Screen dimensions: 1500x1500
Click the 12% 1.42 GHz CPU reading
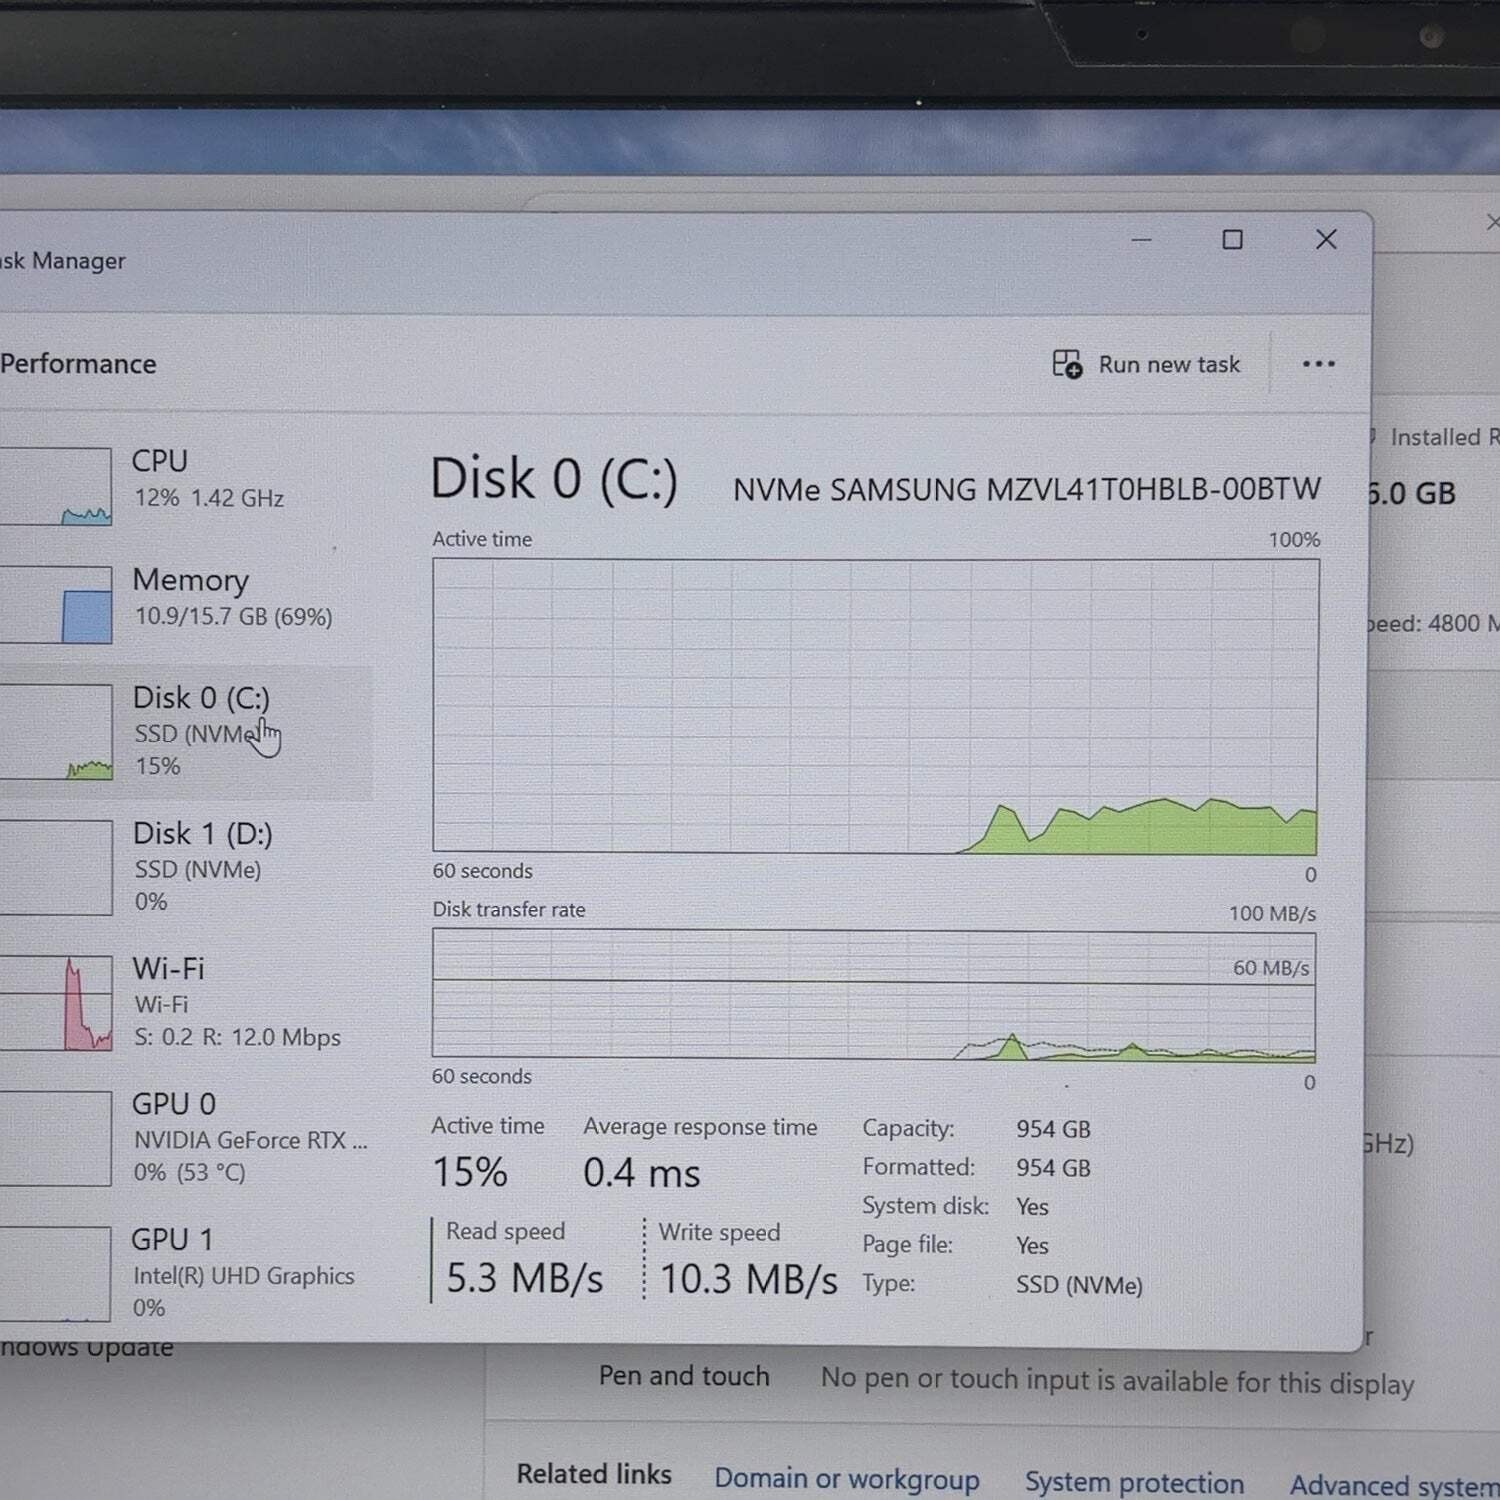click(x=209, y=498)
